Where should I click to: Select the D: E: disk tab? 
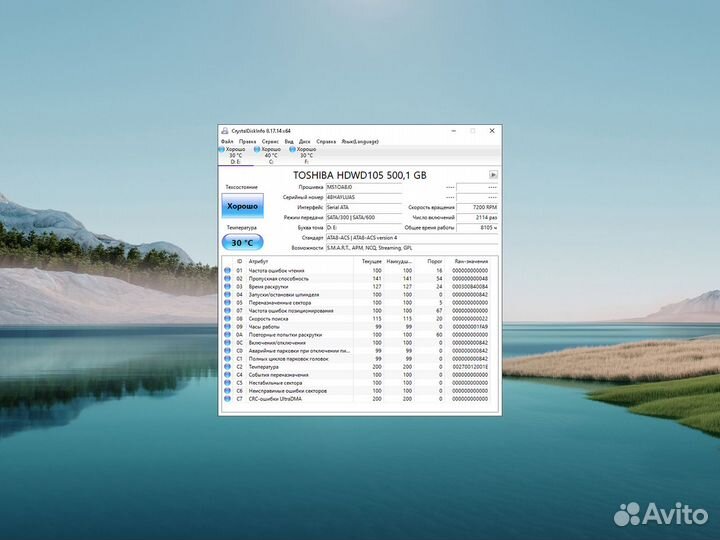click(235, 156)
